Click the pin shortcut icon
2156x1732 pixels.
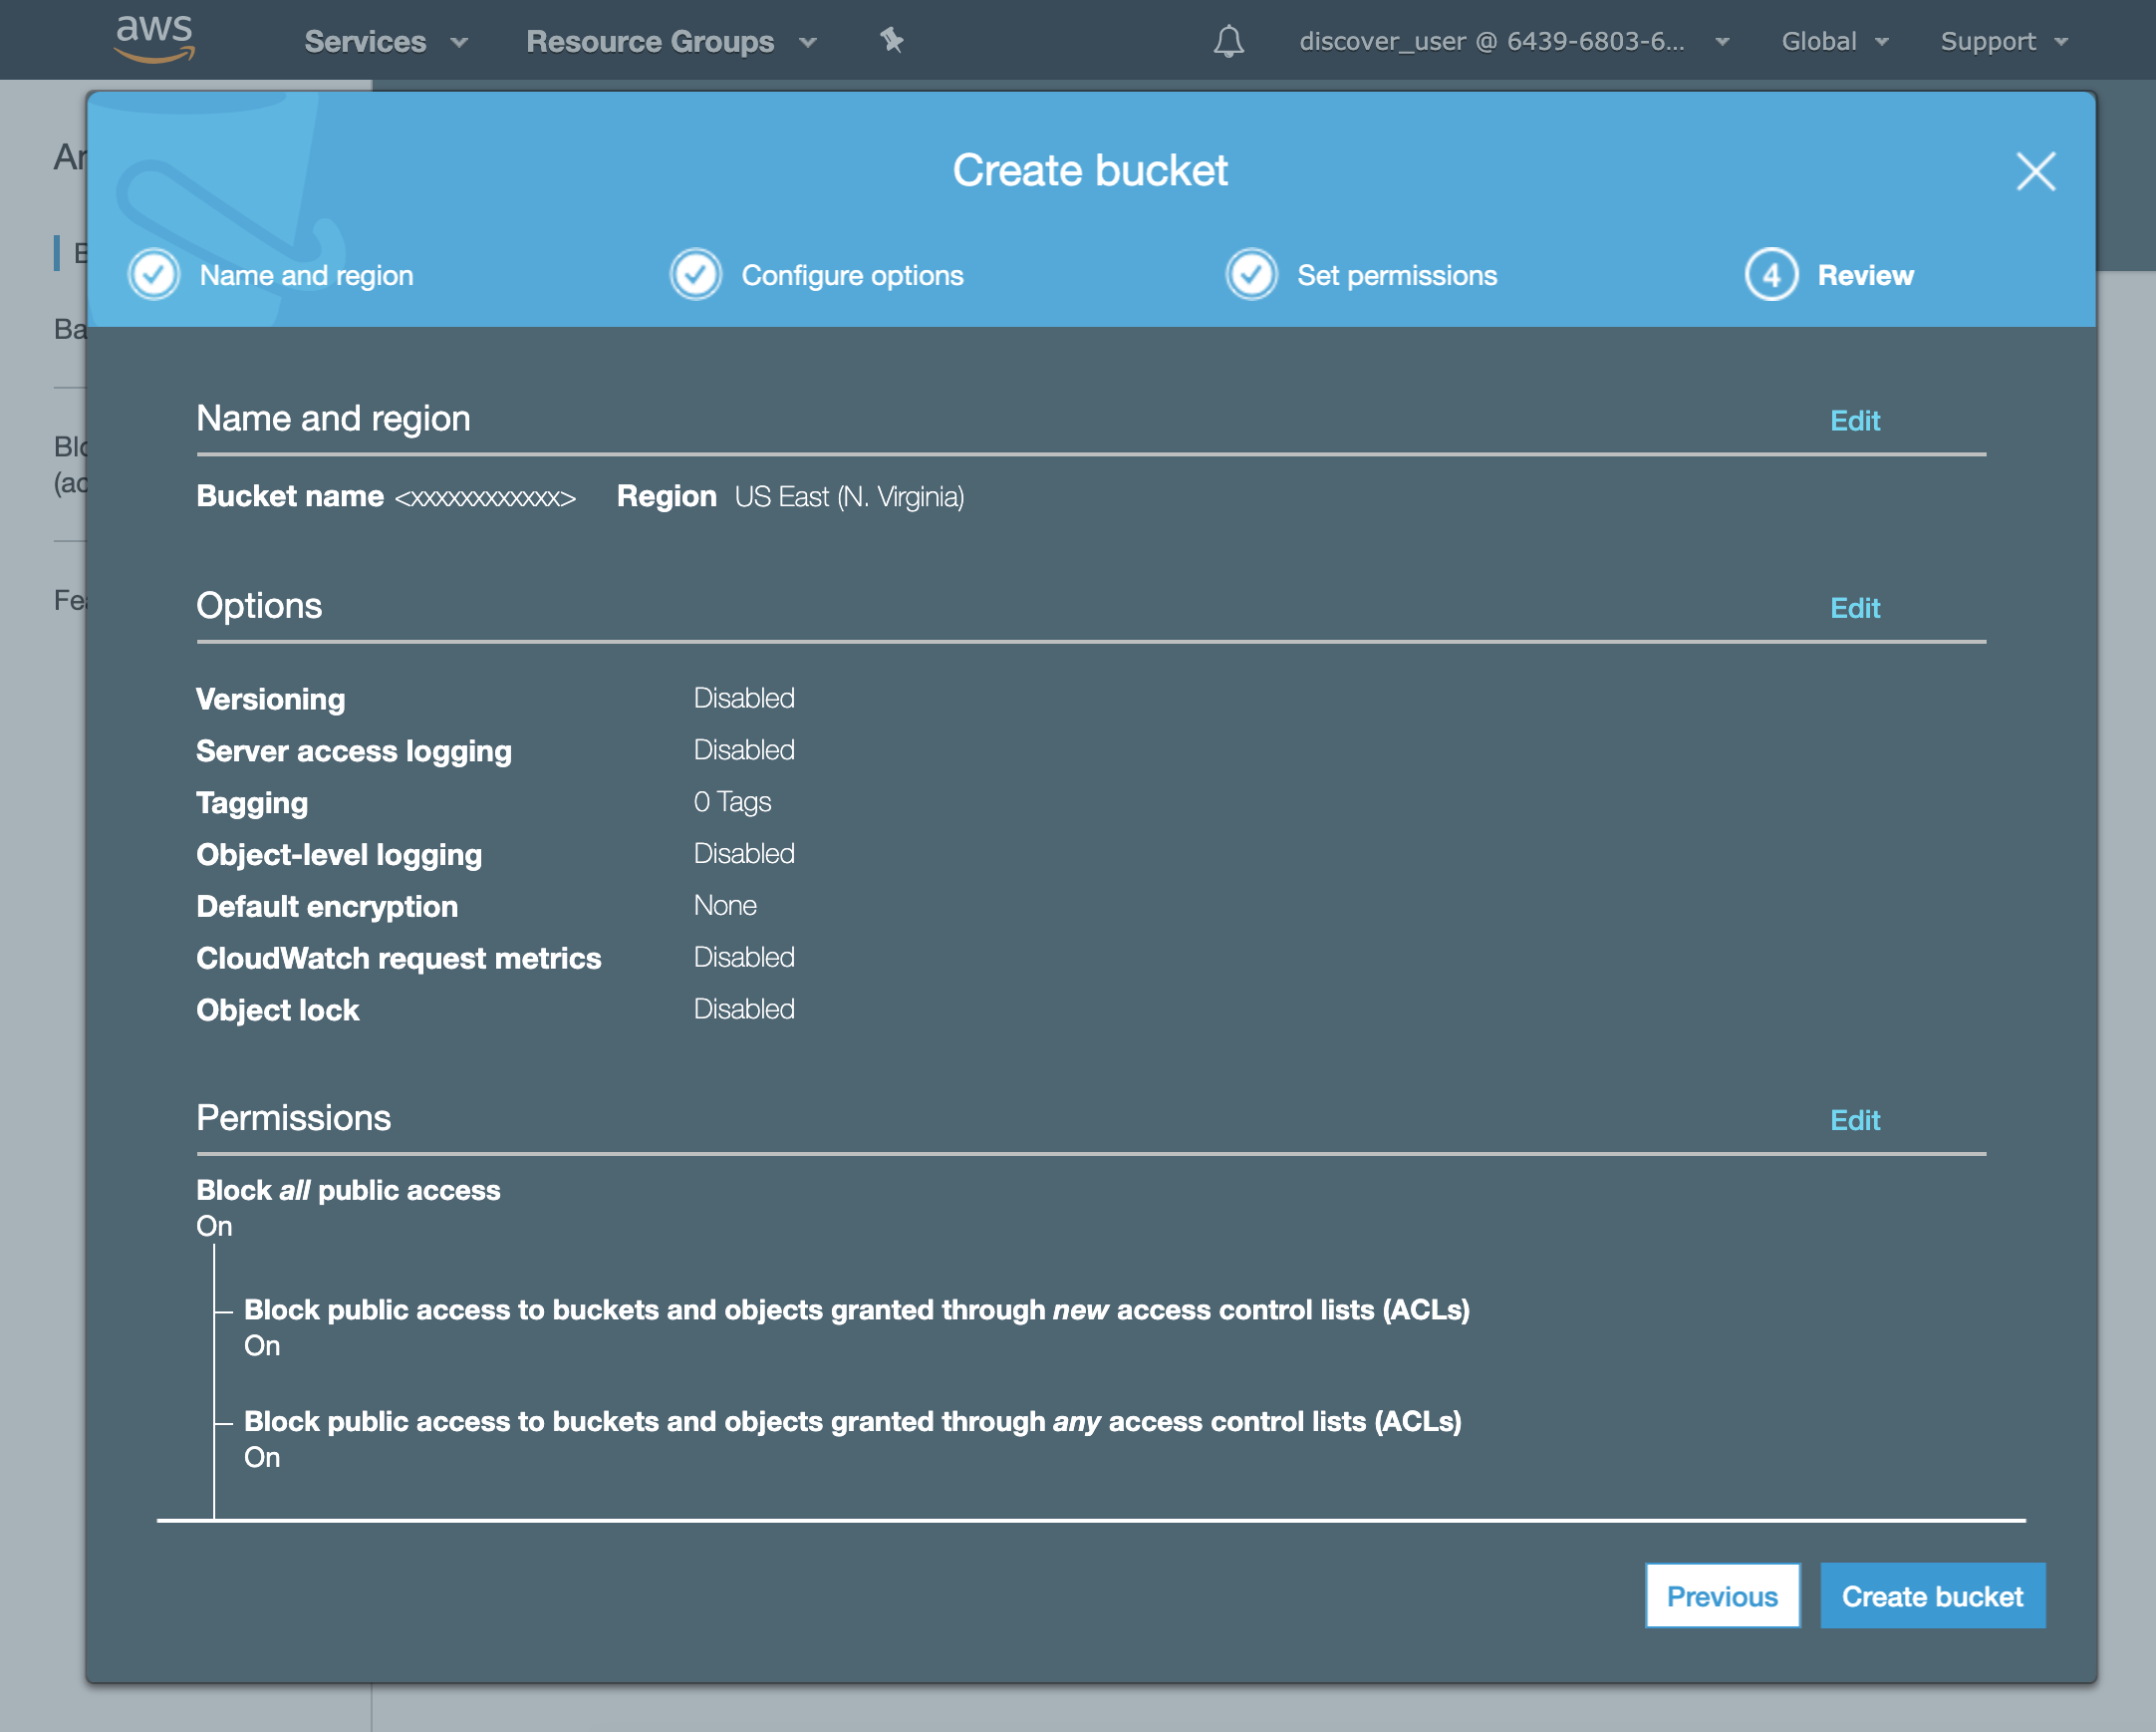(891, 40)
